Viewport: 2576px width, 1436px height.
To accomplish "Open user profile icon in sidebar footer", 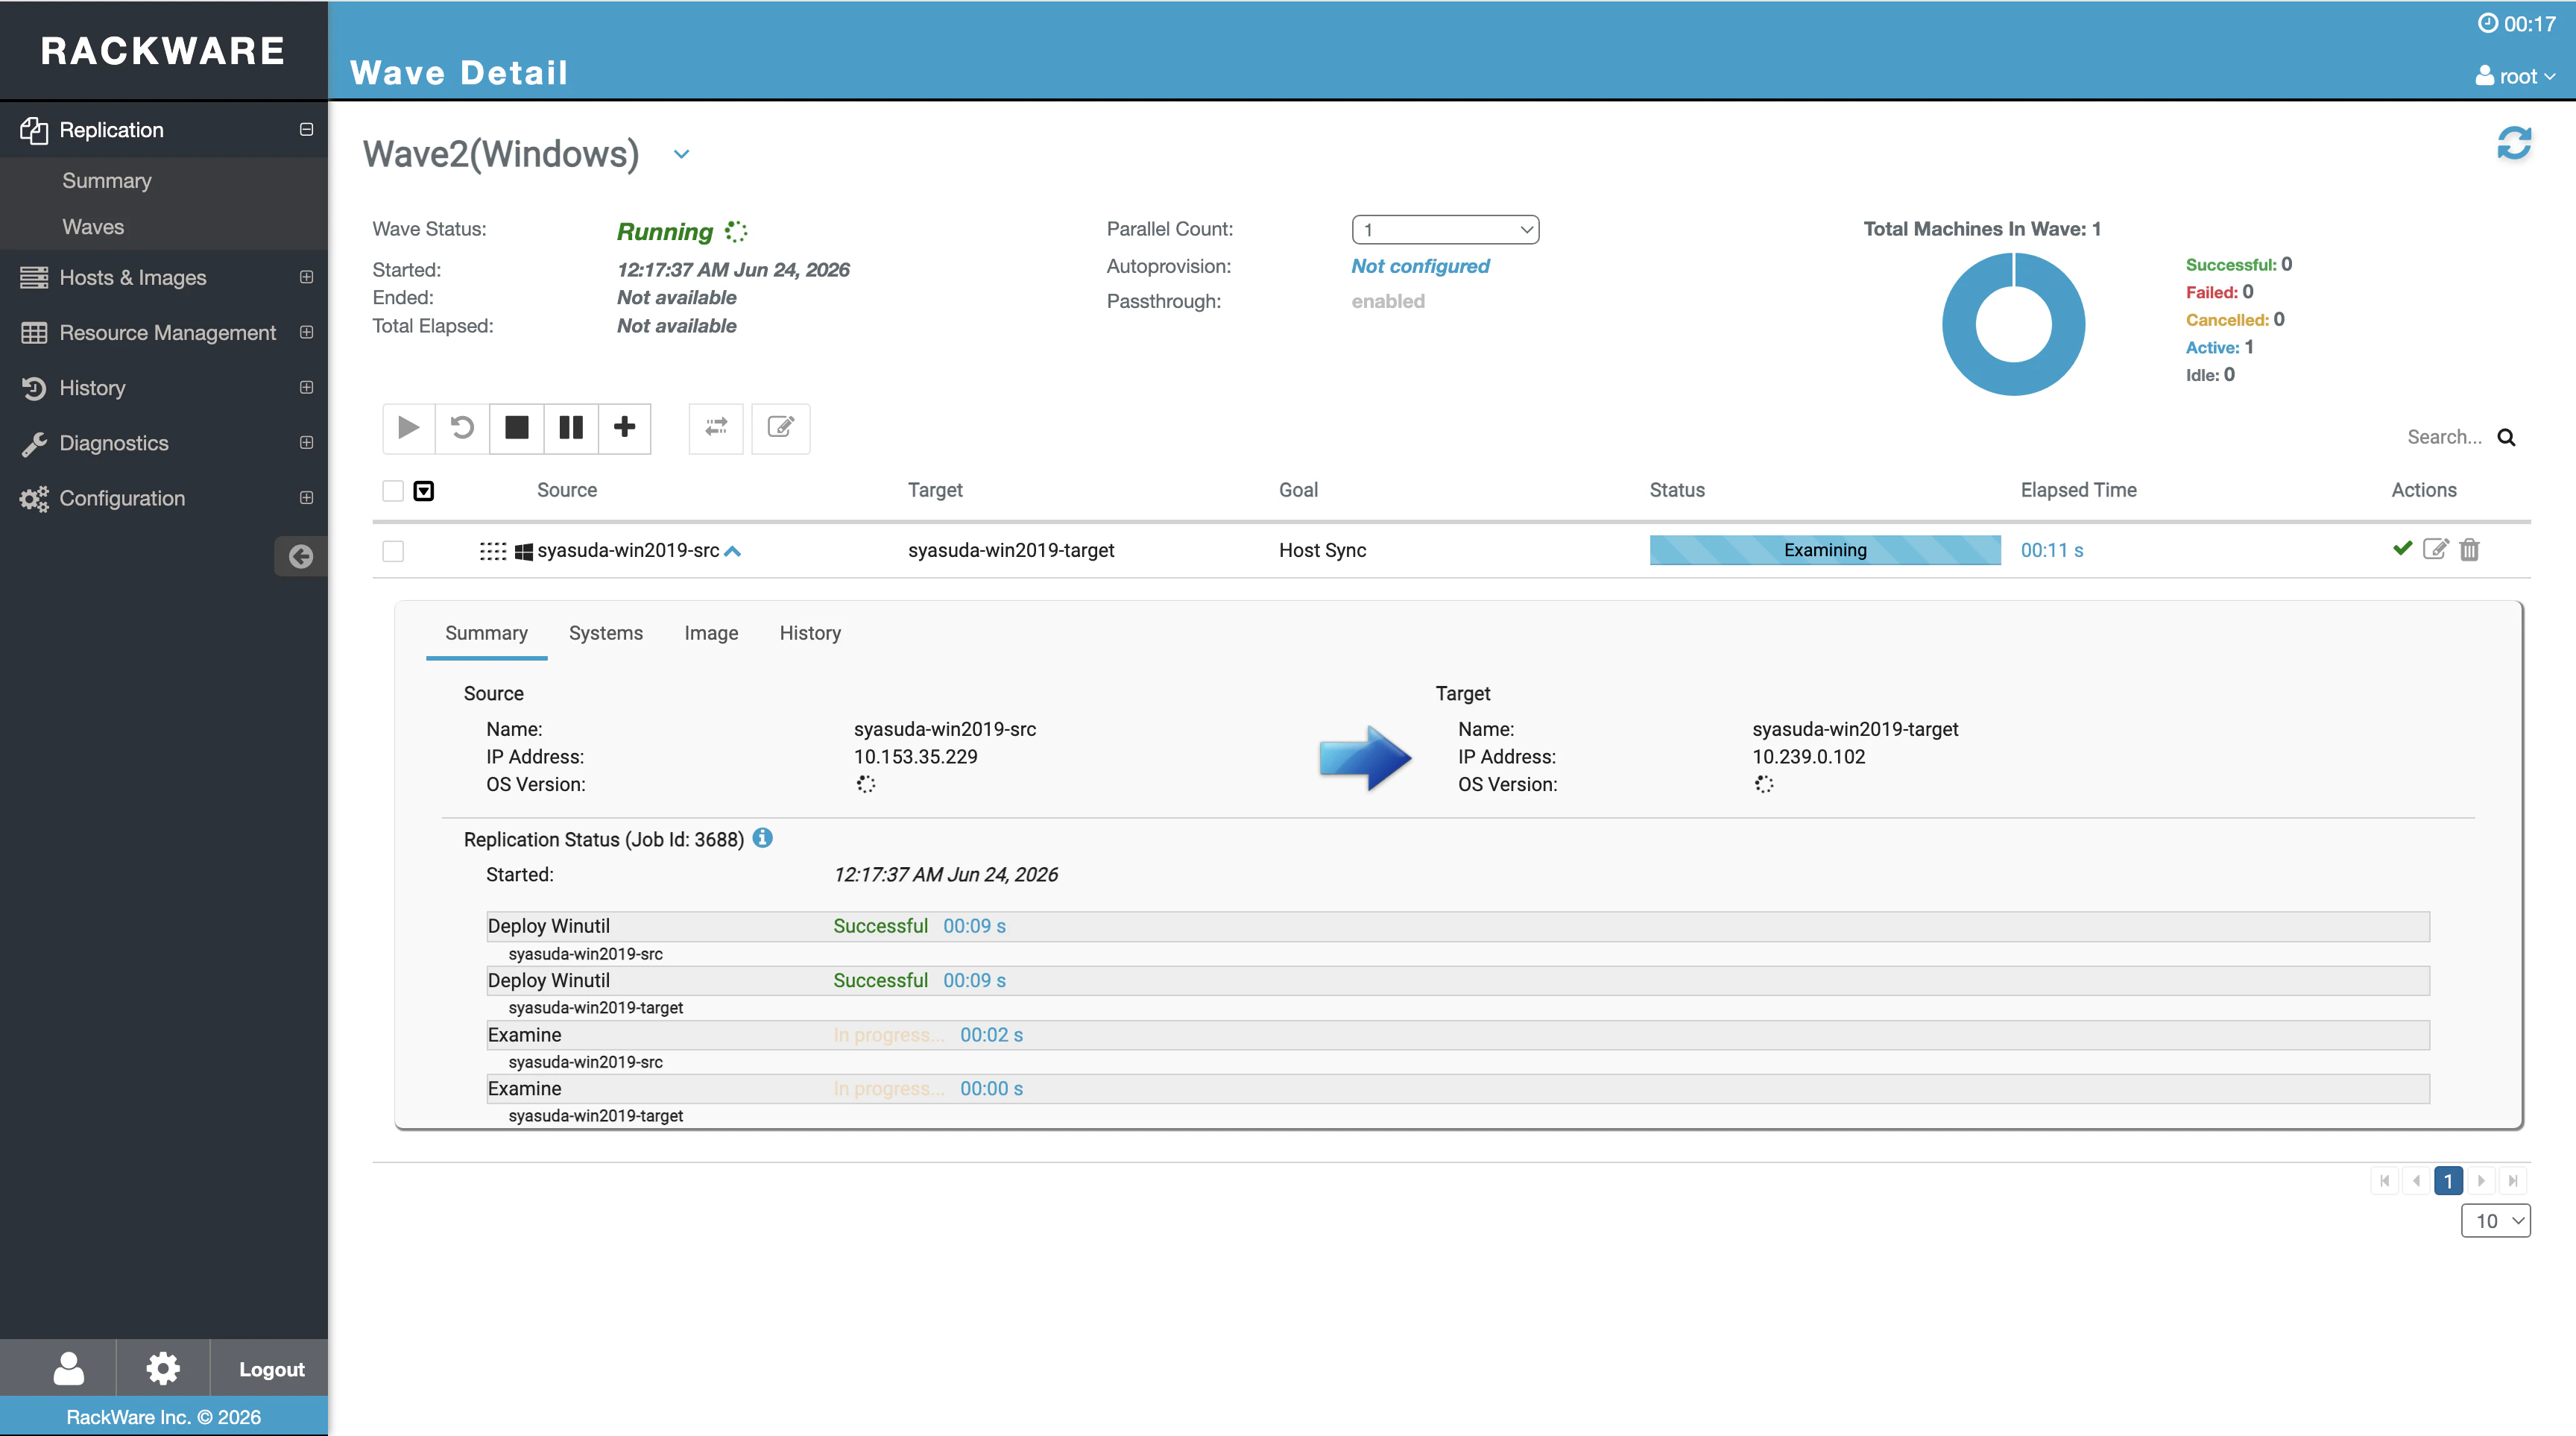I will 68,1368.
